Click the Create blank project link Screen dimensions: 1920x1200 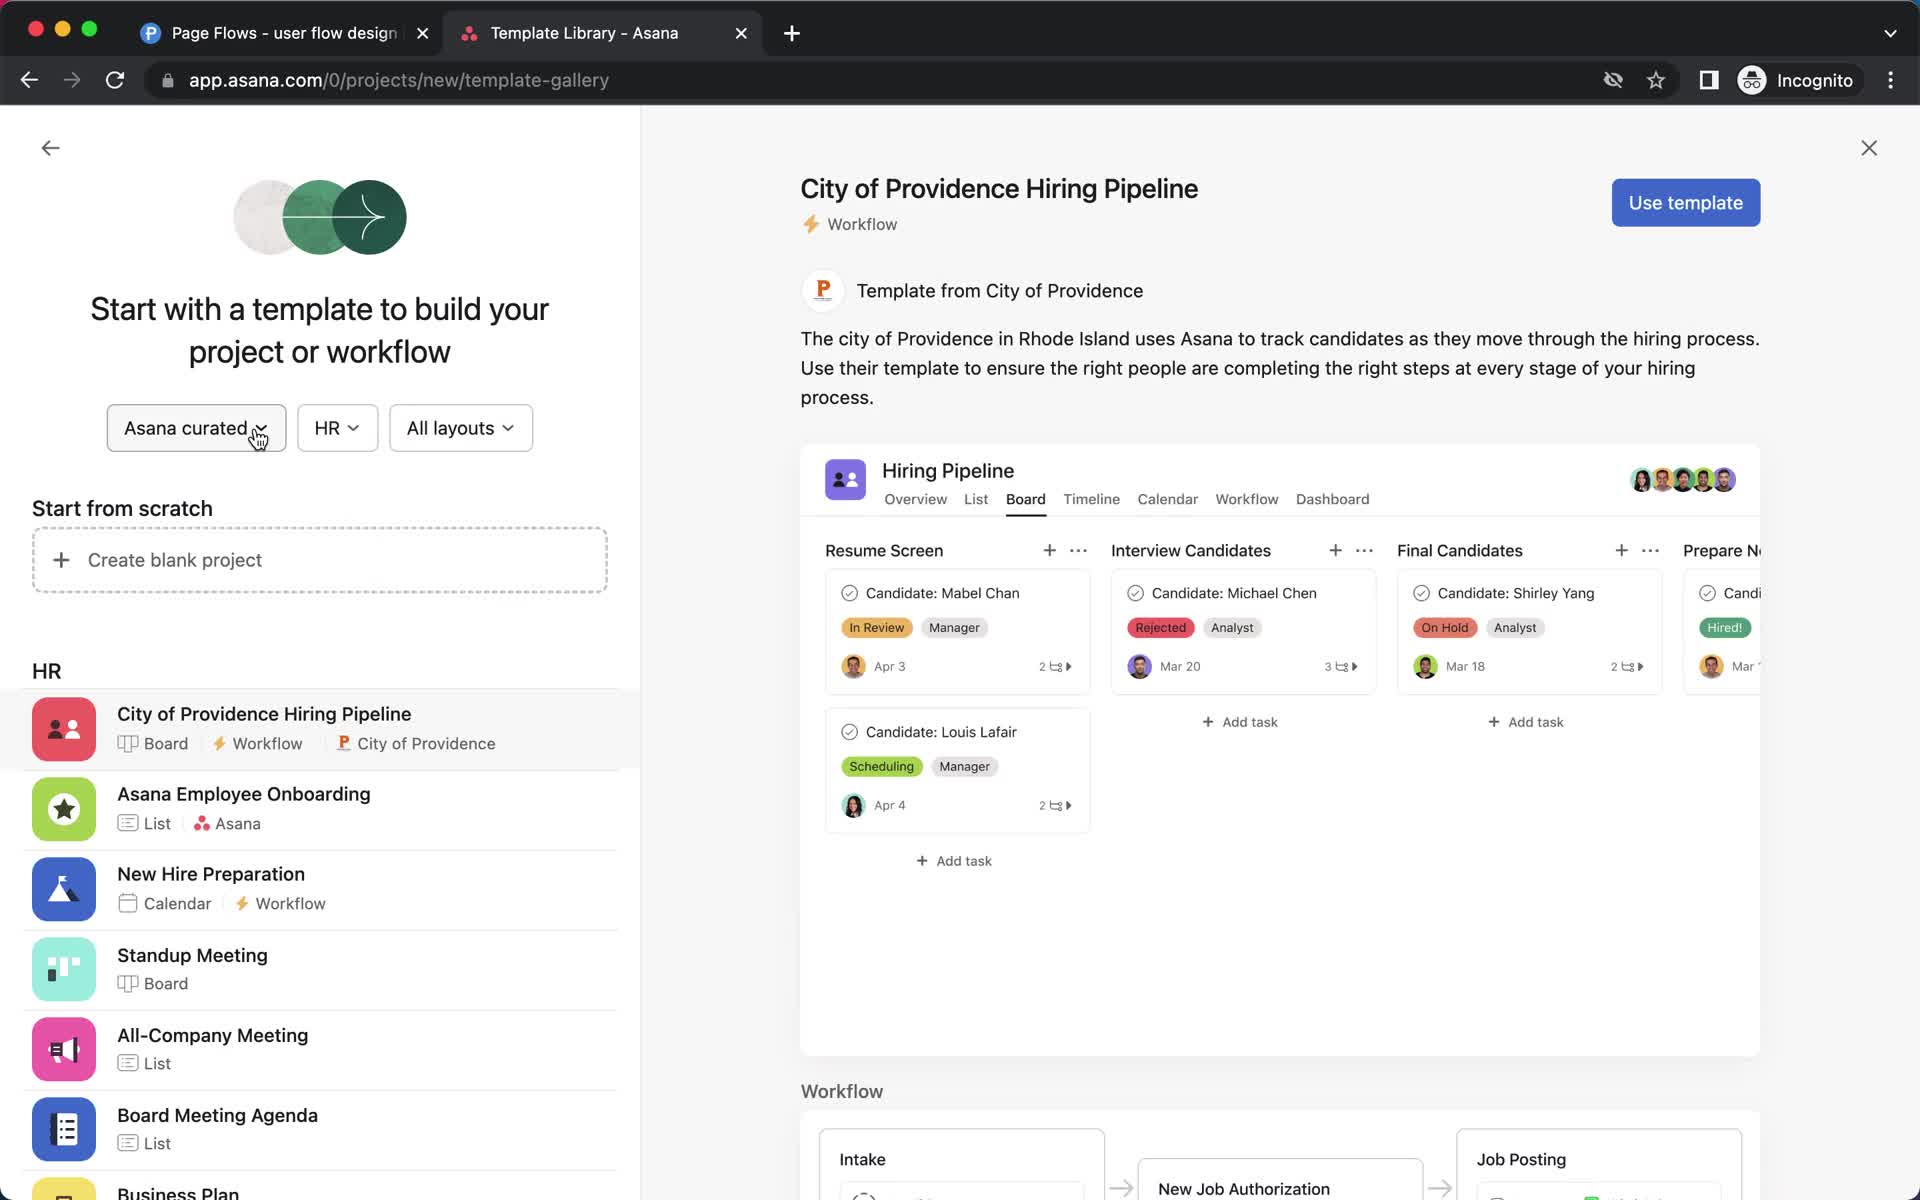pos(174,560)
